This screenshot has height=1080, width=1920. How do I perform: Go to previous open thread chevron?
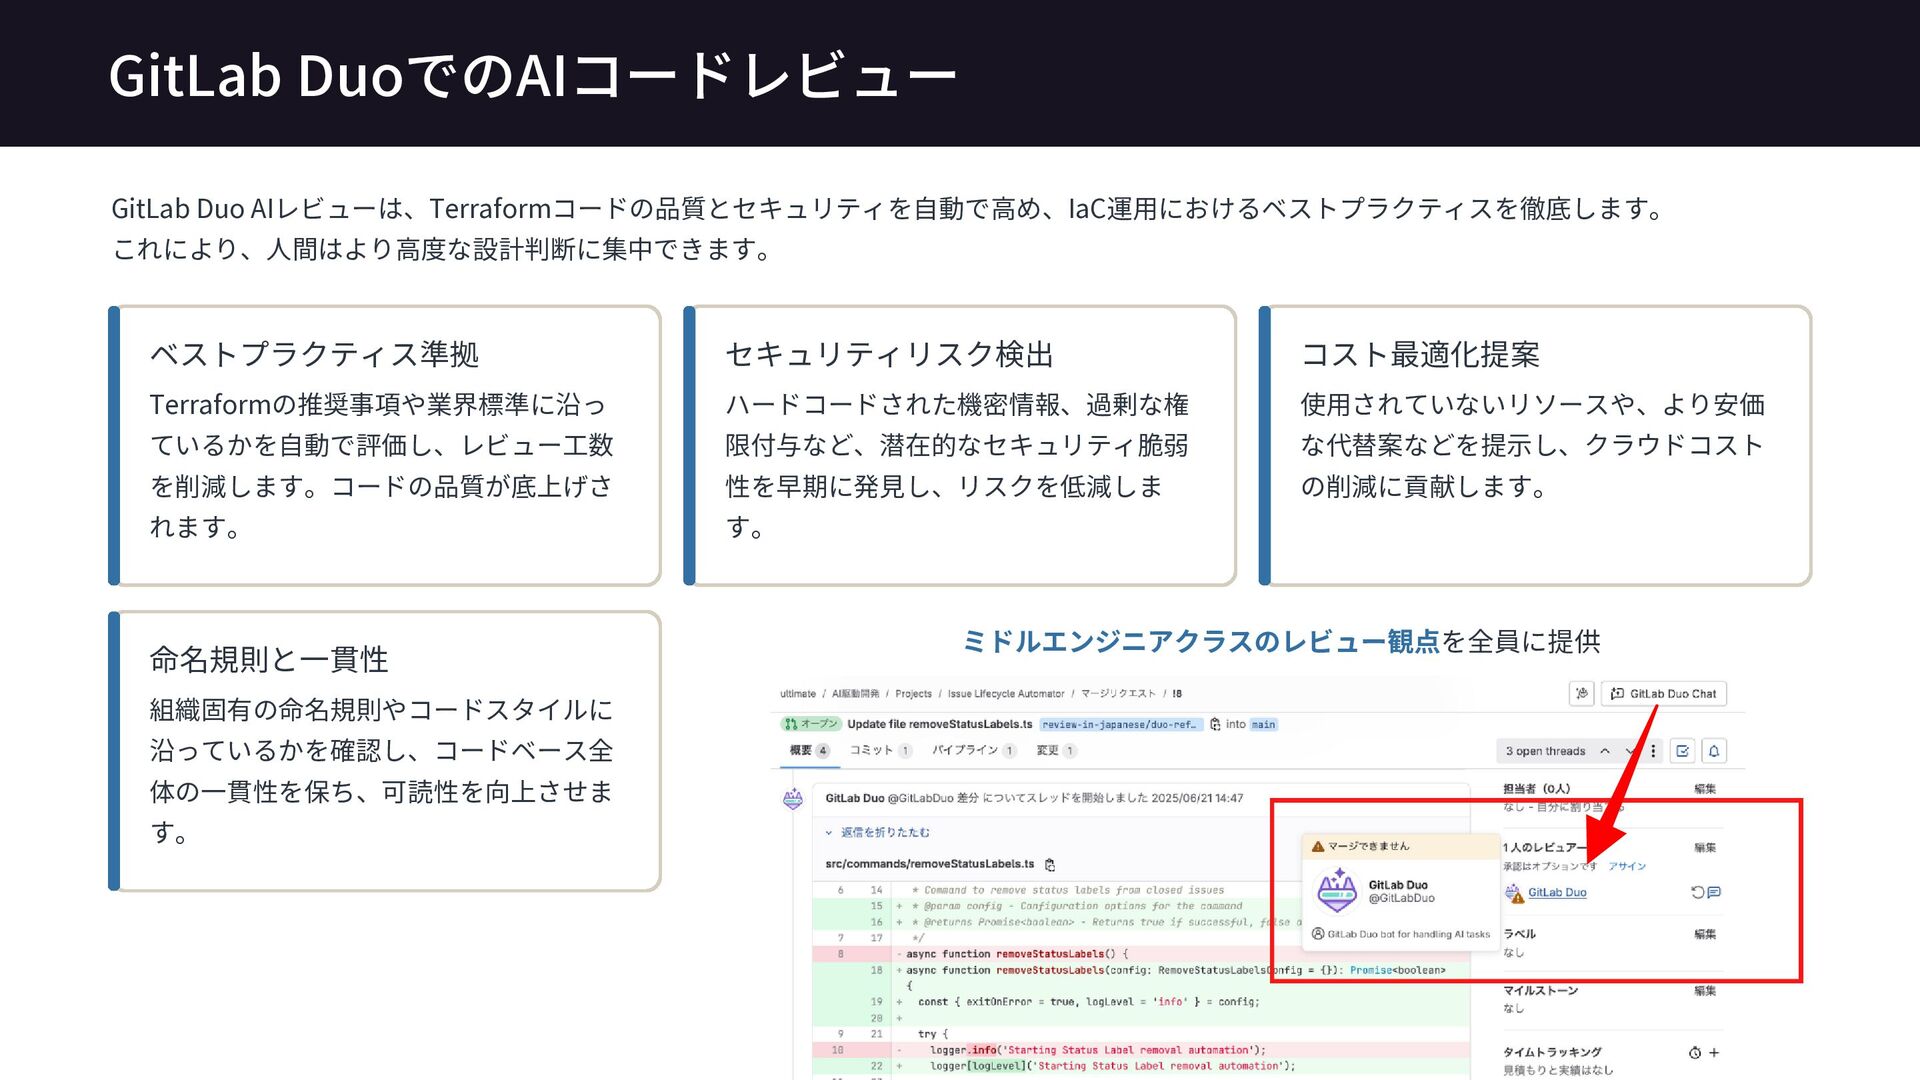(1605, 751)
